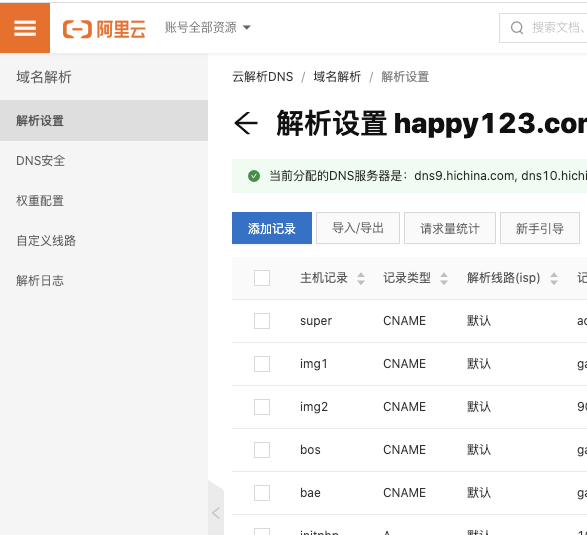This screenshot has height=535, width=587.
Task: Click the img1 host record cell
Action: coord(314,364)
